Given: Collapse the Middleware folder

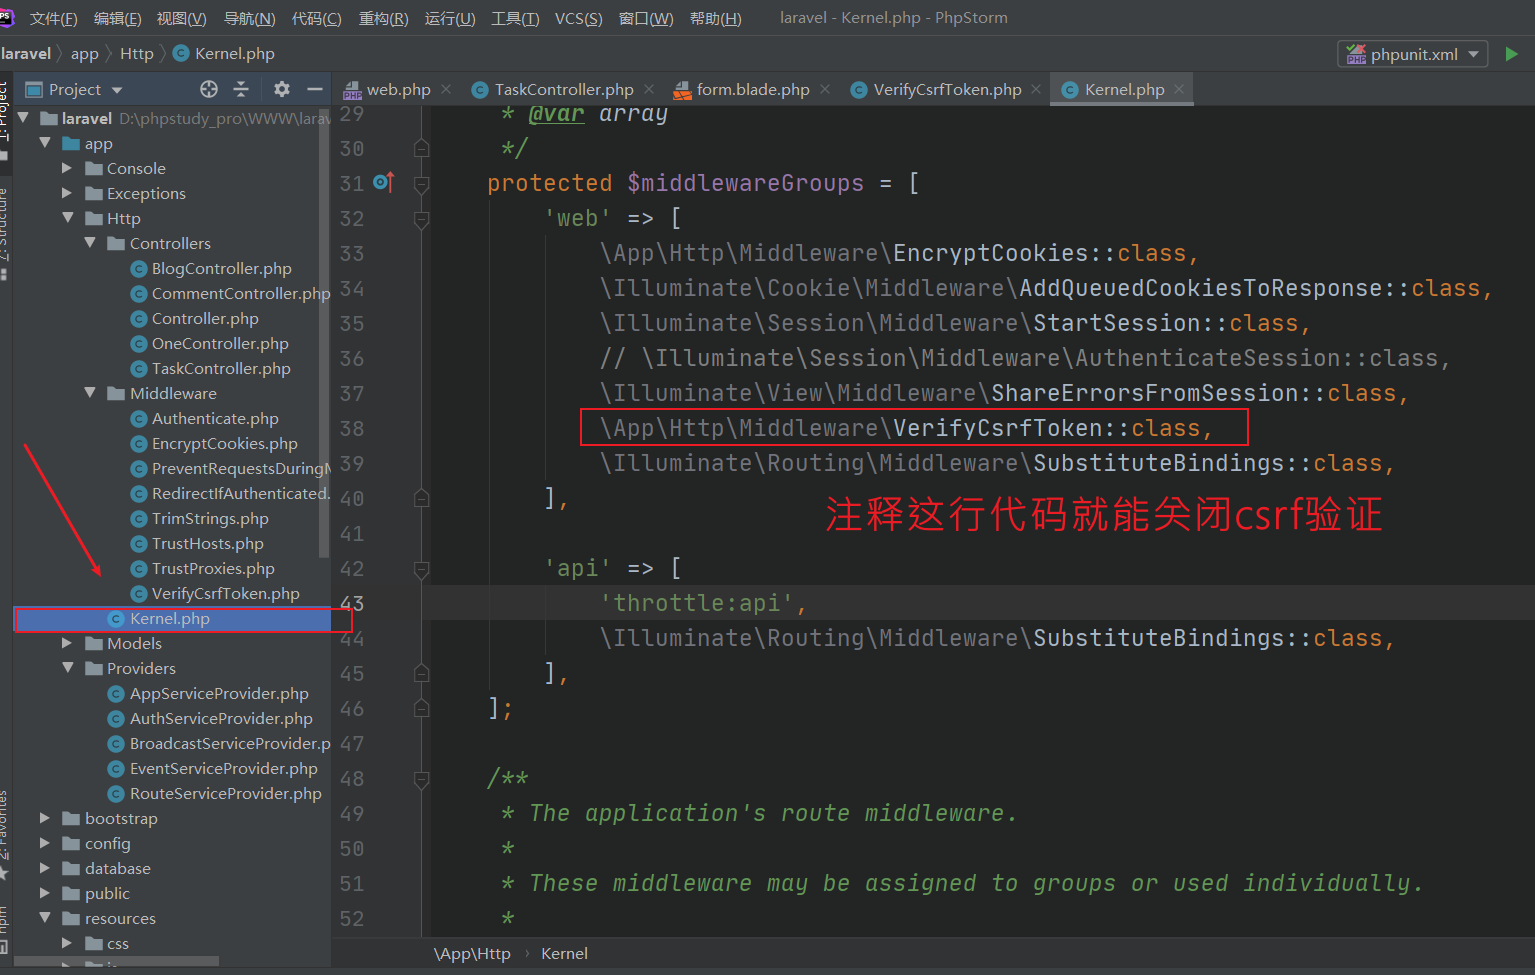Looking at the screenshot, I should (90, 393).
